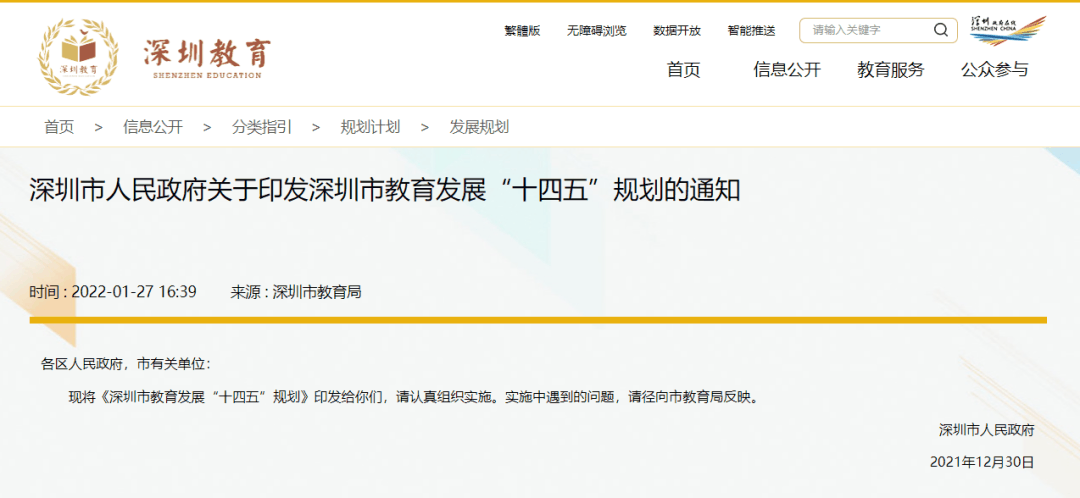Click the article title about 十四五 规划
The height and width of the screenshot is (498, 1080).
[x=385, y=190]
